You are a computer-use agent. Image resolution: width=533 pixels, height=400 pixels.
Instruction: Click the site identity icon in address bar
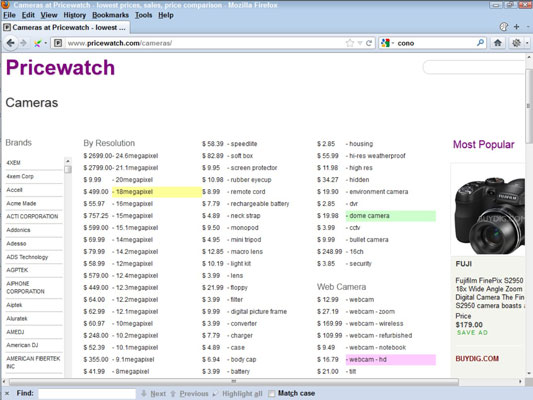[58, 43]
